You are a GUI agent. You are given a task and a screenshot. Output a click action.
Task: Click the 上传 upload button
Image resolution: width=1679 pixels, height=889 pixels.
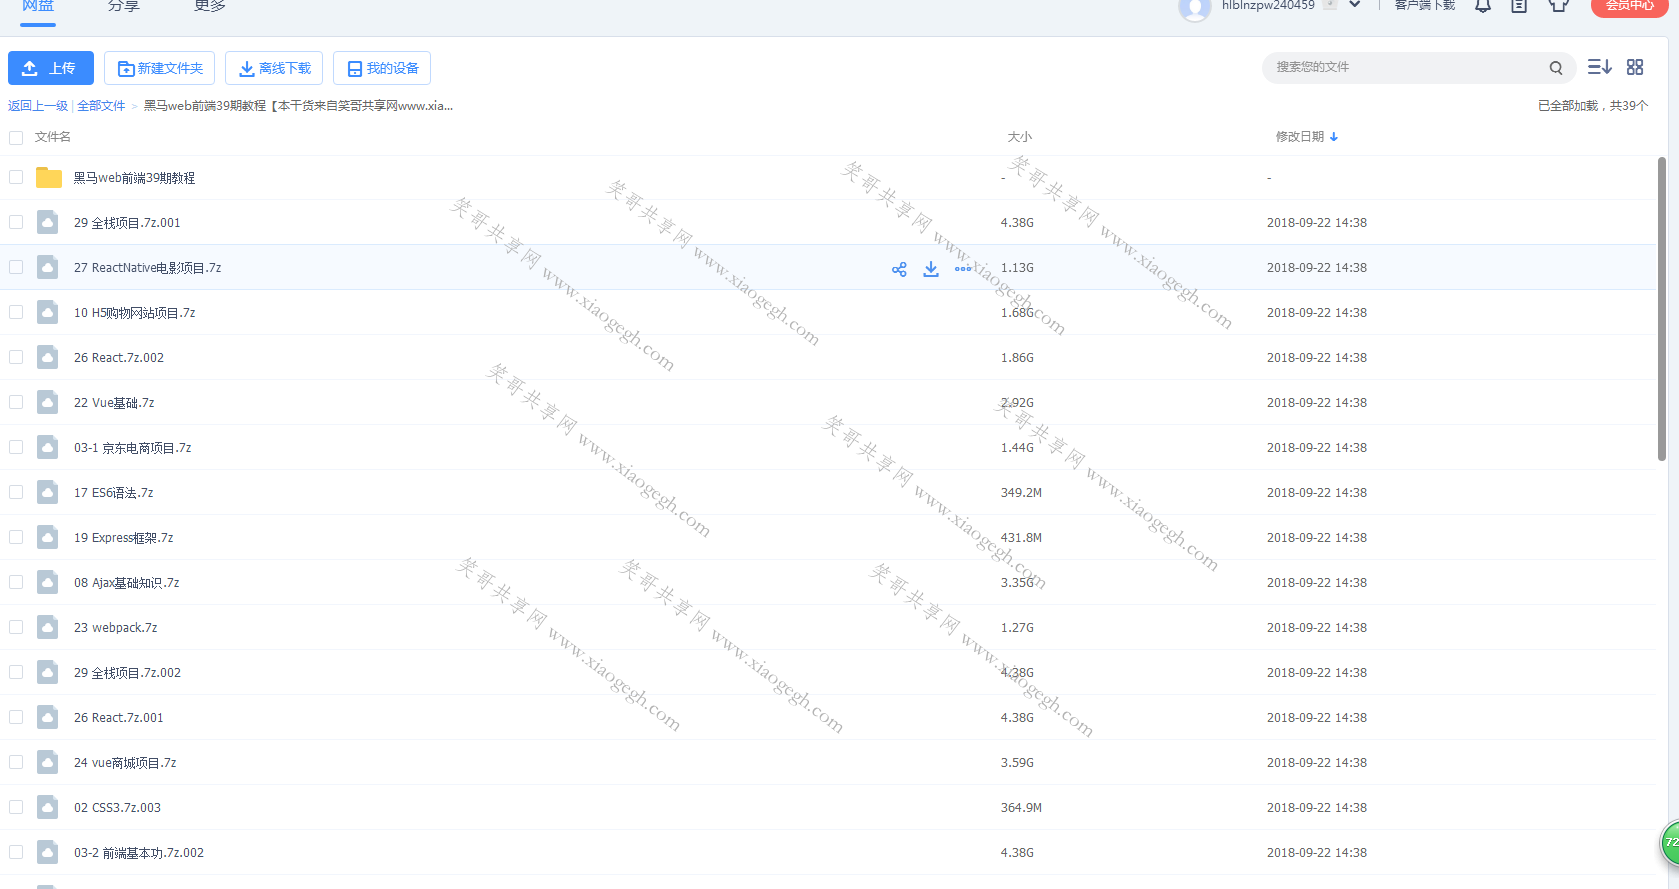click(51, 68)
